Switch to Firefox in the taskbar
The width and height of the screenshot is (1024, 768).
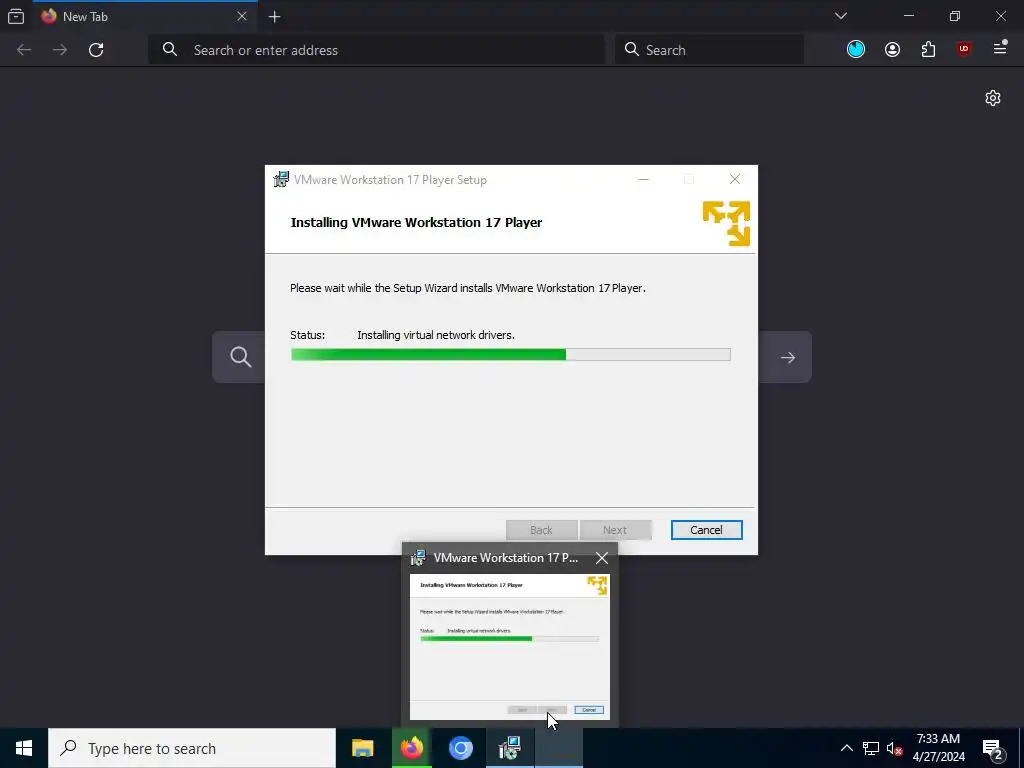411,748
